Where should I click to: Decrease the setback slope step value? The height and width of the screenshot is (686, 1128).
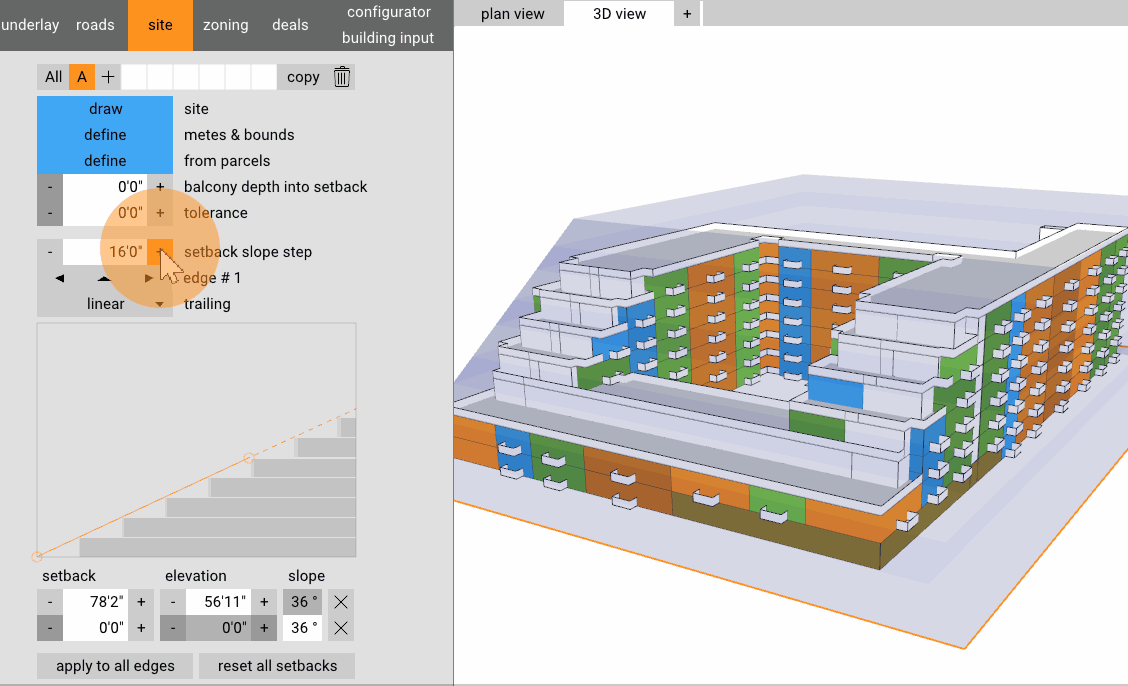tap(50, 252)
